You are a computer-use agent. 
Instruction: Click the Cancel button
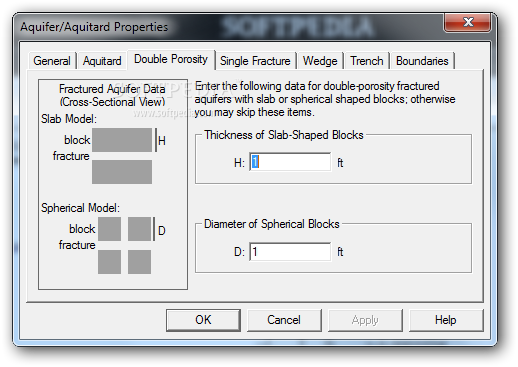point(284,320)
